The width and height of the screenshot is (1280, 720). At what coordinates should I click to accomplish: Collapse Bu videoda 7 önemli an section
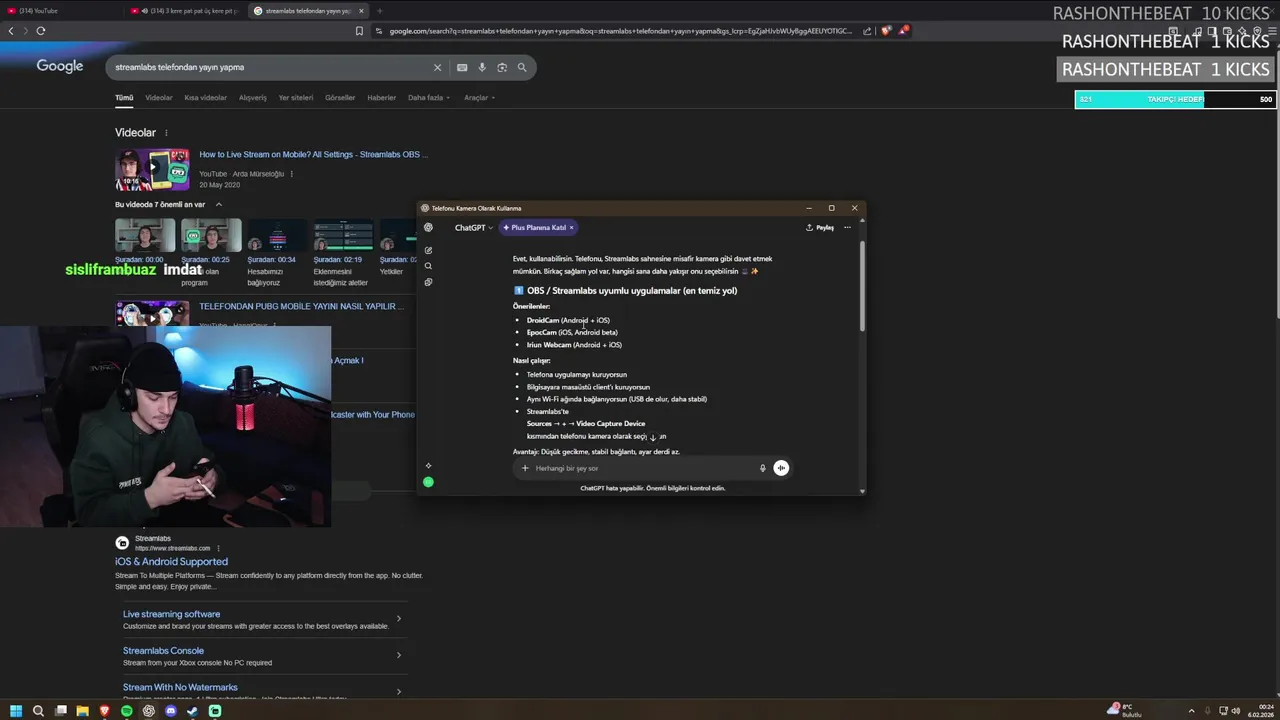point(219,204)
